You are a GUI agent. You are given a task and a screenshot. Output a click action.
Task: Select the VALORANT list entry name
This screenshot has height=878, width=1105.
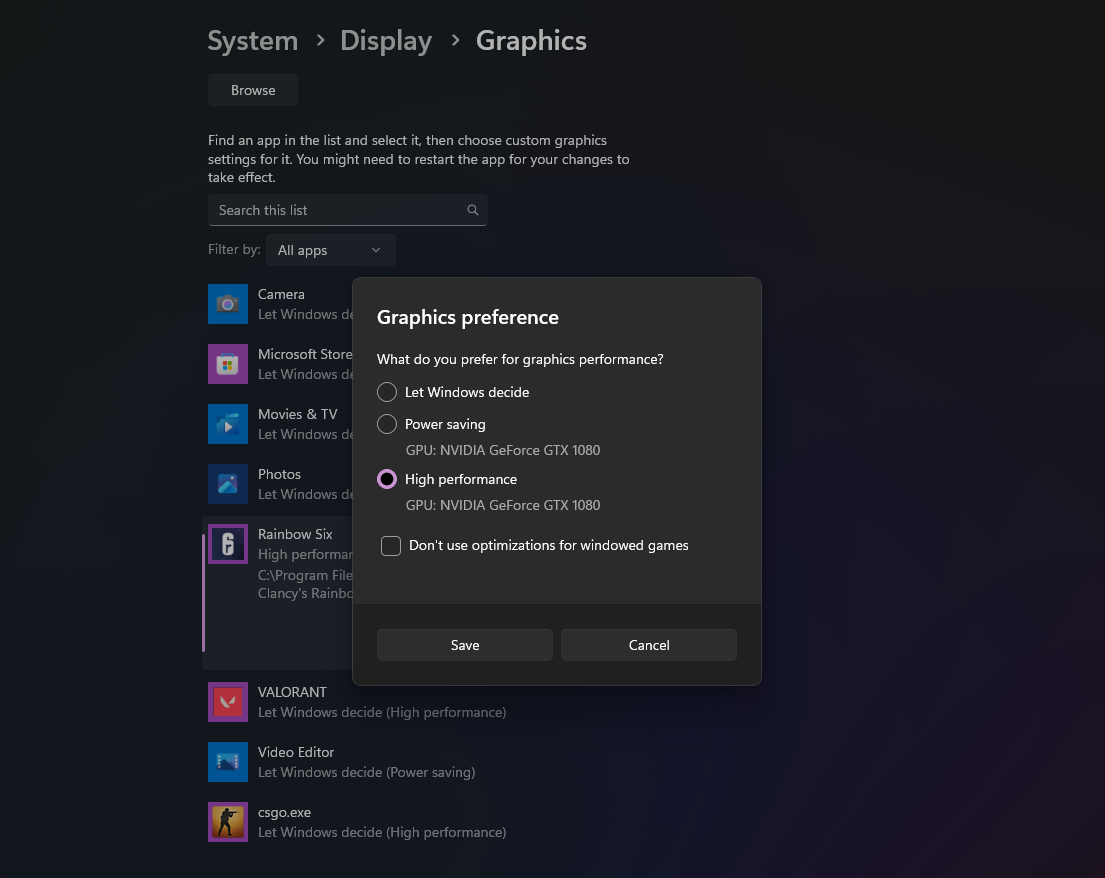(292, 692)
